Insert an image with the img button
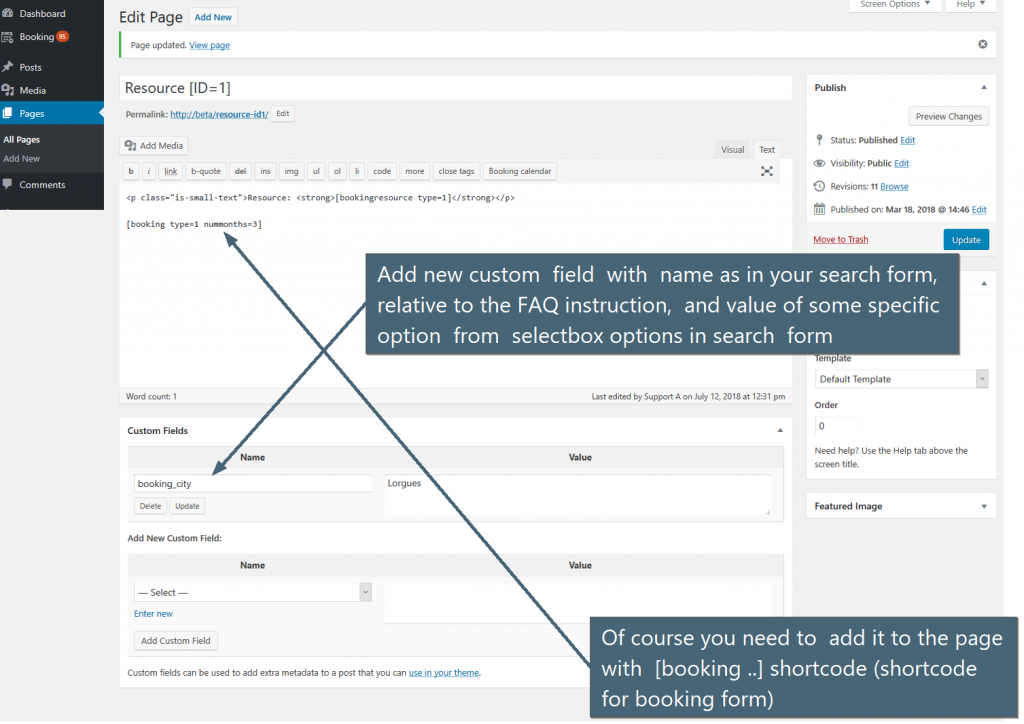 point(291,170)
